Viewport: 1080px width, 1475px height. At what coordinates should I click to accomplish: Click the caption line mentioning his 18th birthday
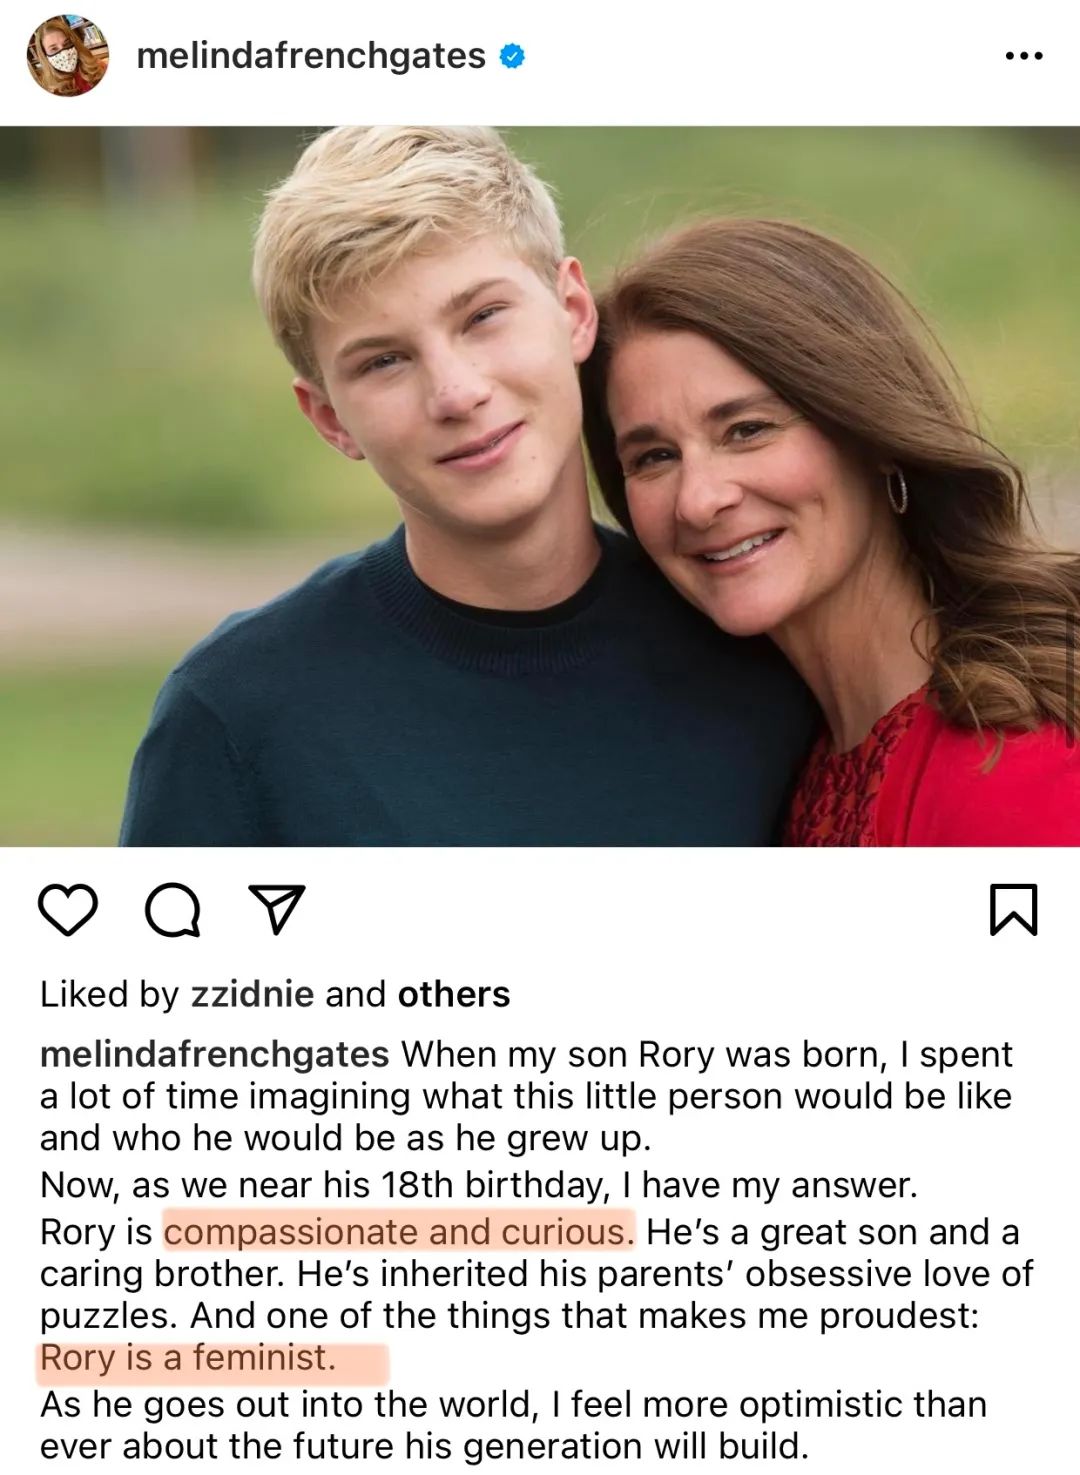[478, 1185]
